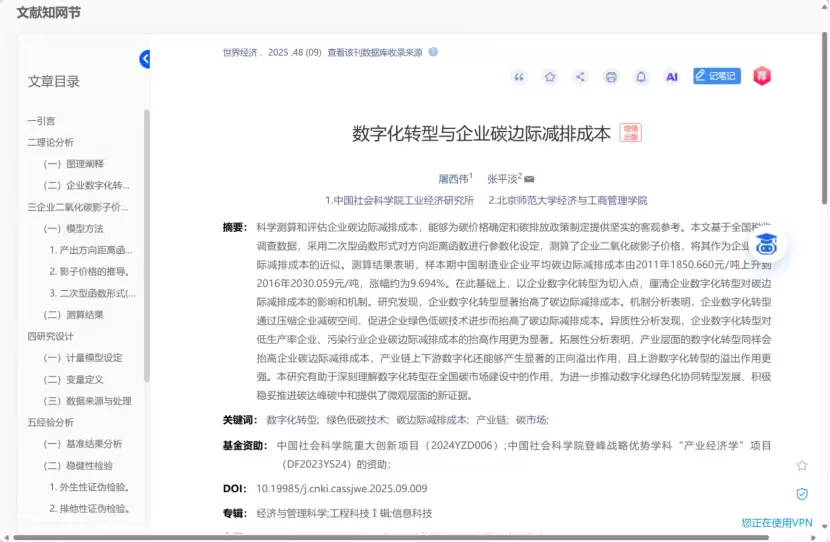Go to outline item (一) 计量模型设定
830x542 pixels.
tap(83, 358)
